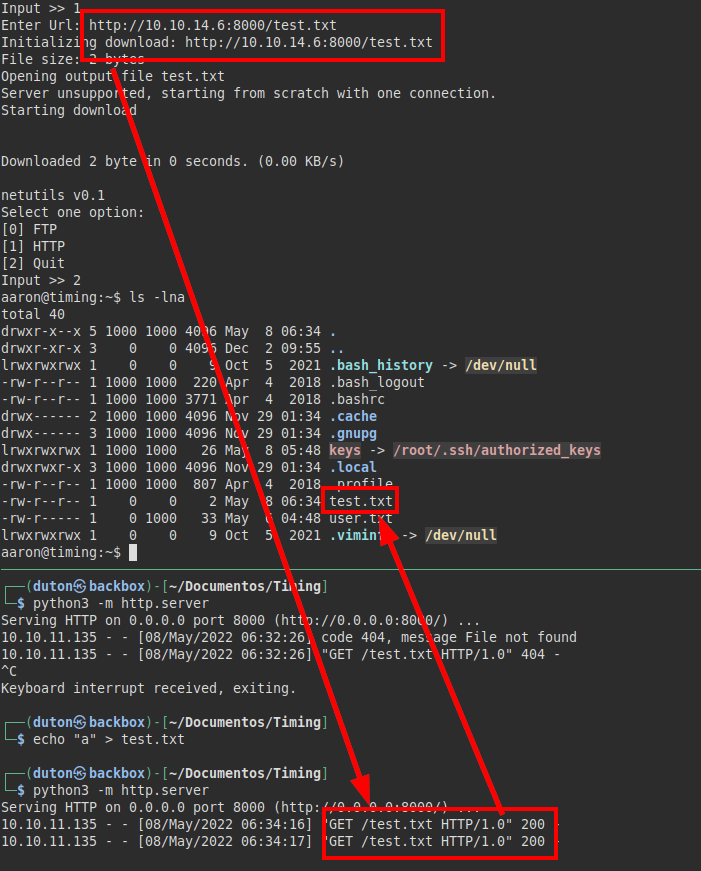Click the ^C interrupt text
The height and width of the screenshot is (871, 701).
tap(9, 672)
